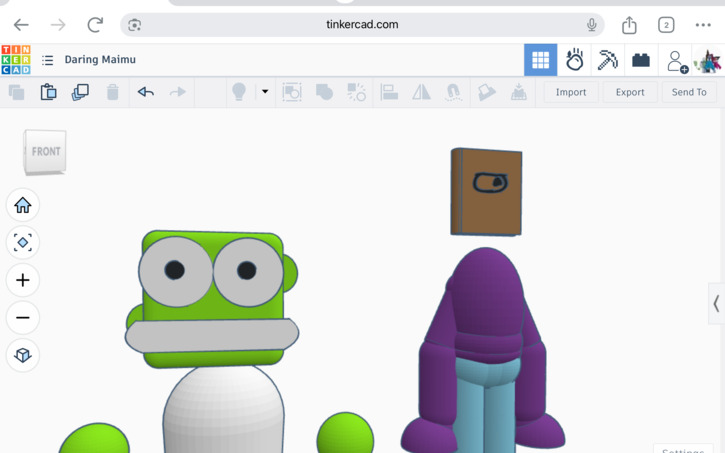725x453 pixels.
Task: Toggle the orthographic perspective view cube icon
Action: [23, 355]
